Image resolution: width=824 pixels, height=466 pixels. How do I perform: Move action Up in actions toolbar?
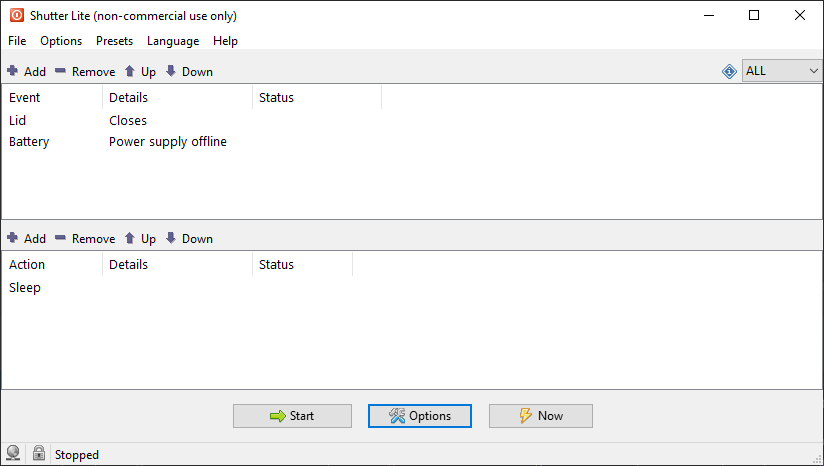click(140, 239)
